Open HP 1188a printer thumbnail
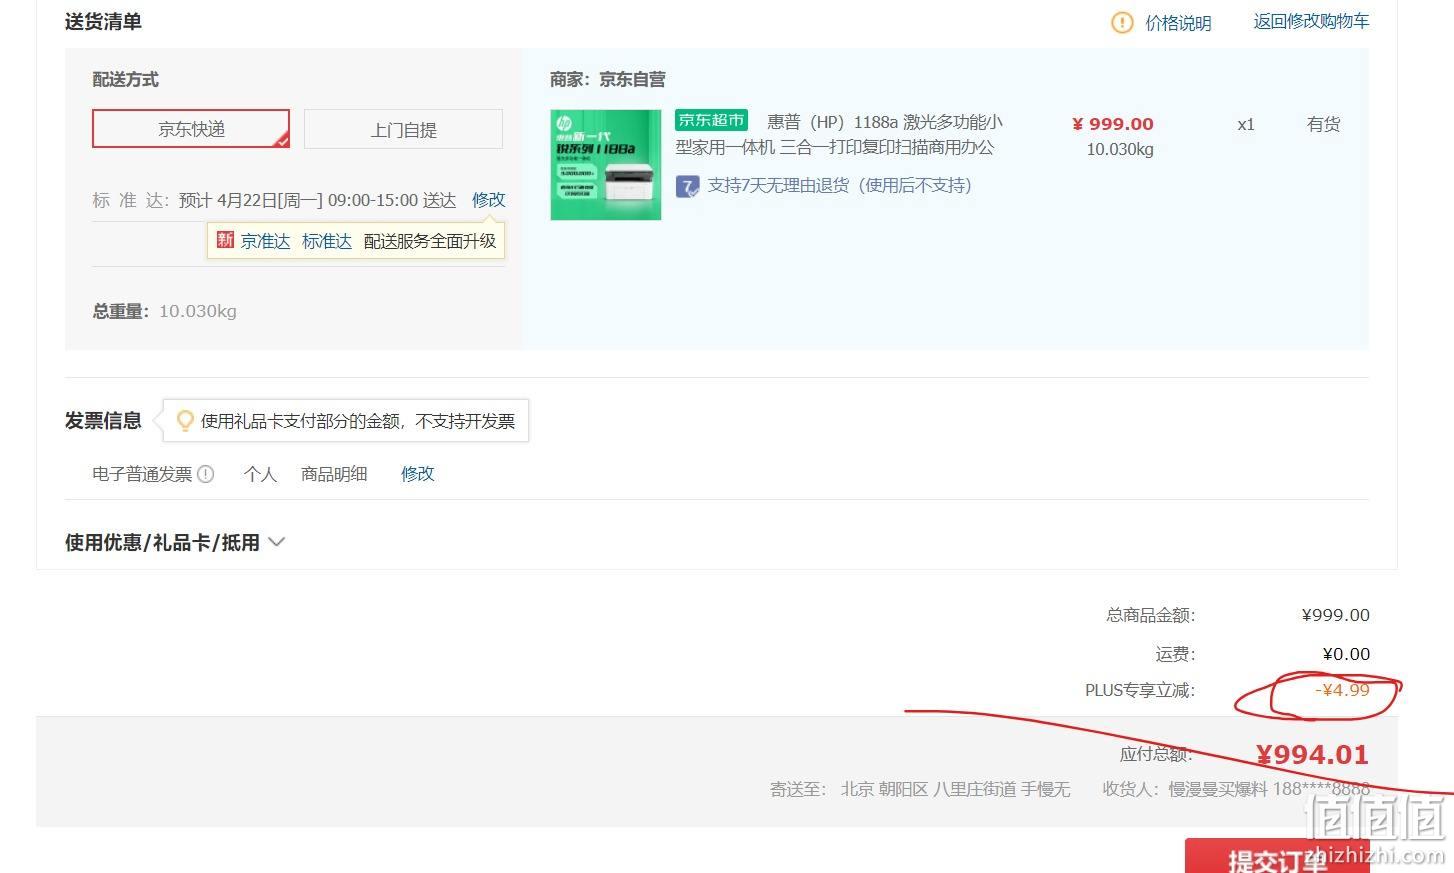The image size is (1454, 873). pyautogui.click(x=606, y=165)
